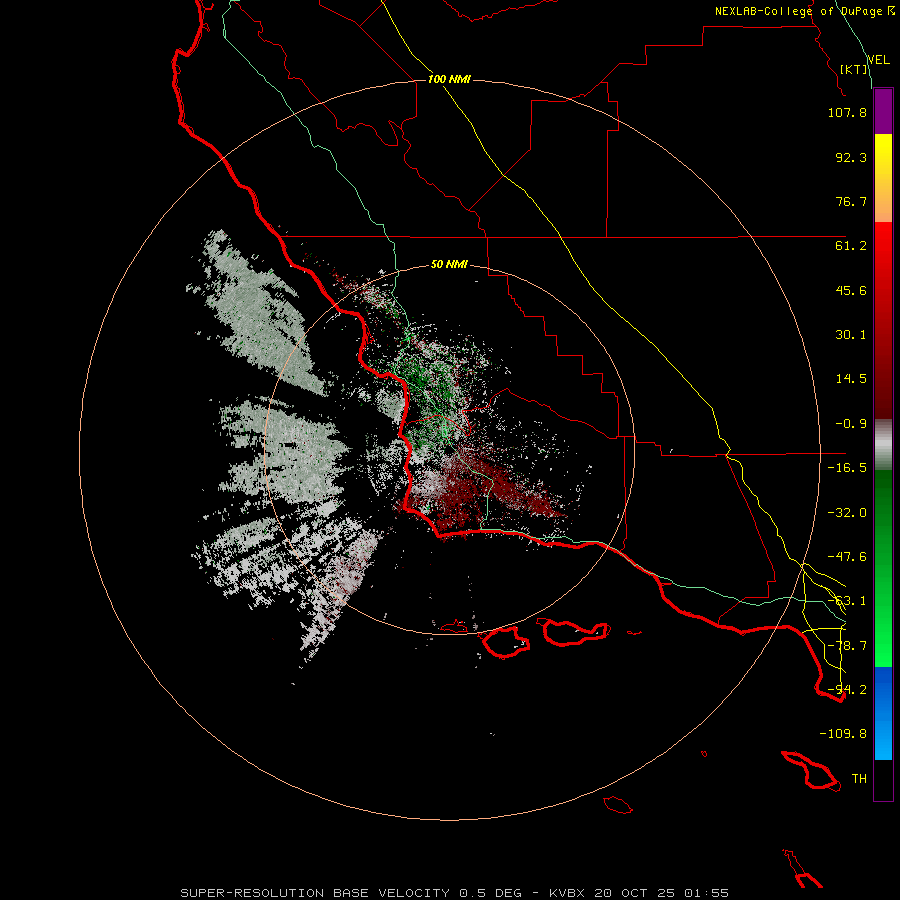Click the 50 NMI range ring label
The width and height of the screenshot is (900, 900).
pos(449,265)
